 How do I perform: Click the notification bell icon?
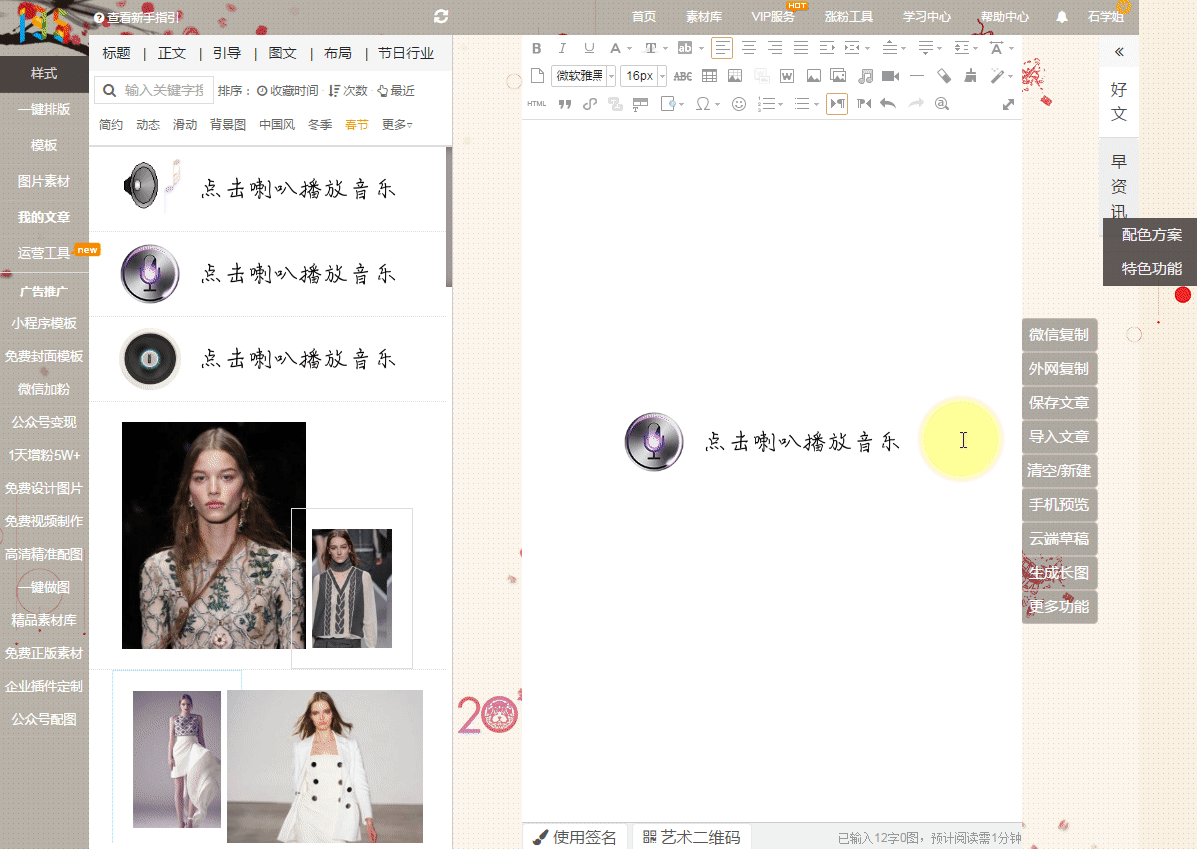click(x=1062, y=17)
